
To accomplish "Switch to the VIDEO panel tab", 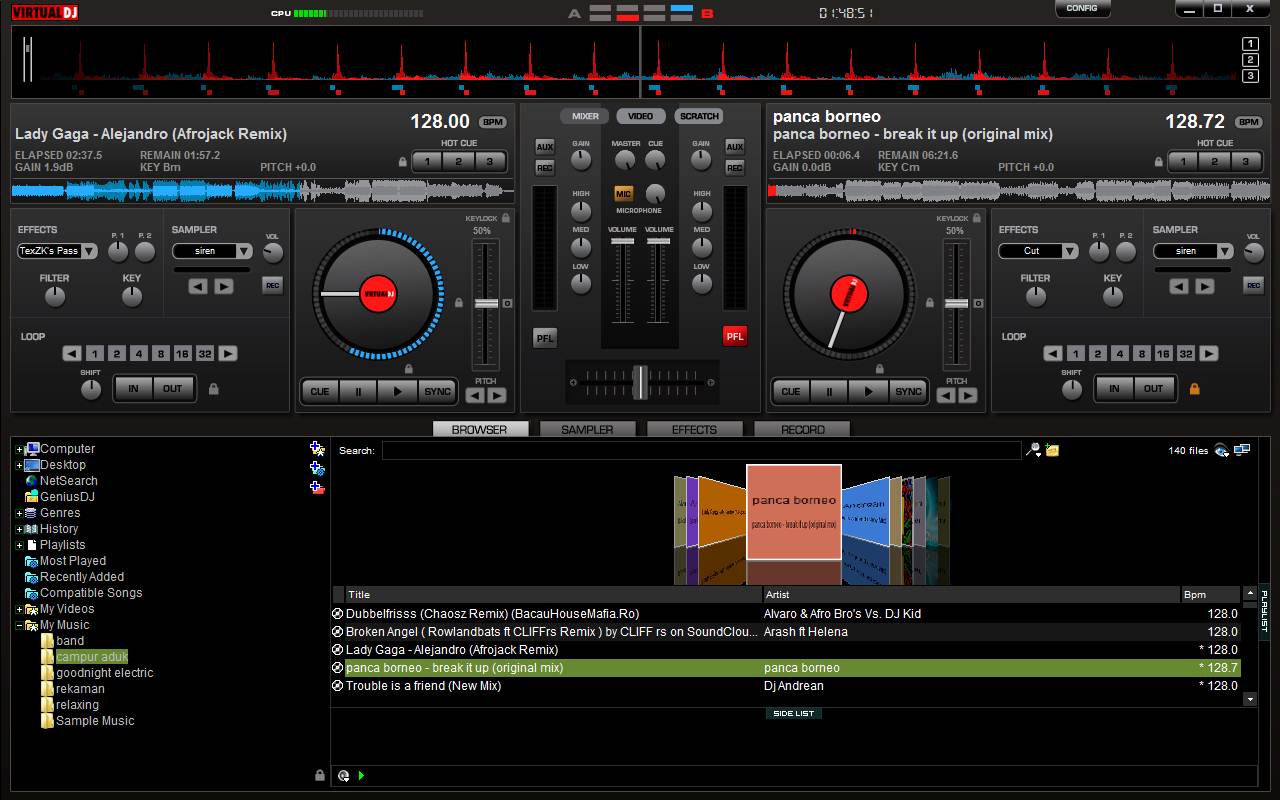I will pyautogui.click(x=640, y=116).
